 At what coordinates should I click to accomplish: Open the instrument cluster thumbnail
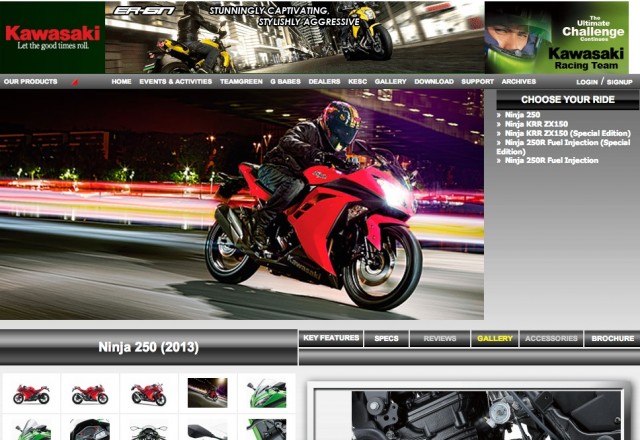pyautogui.click(x=90, y=427)
